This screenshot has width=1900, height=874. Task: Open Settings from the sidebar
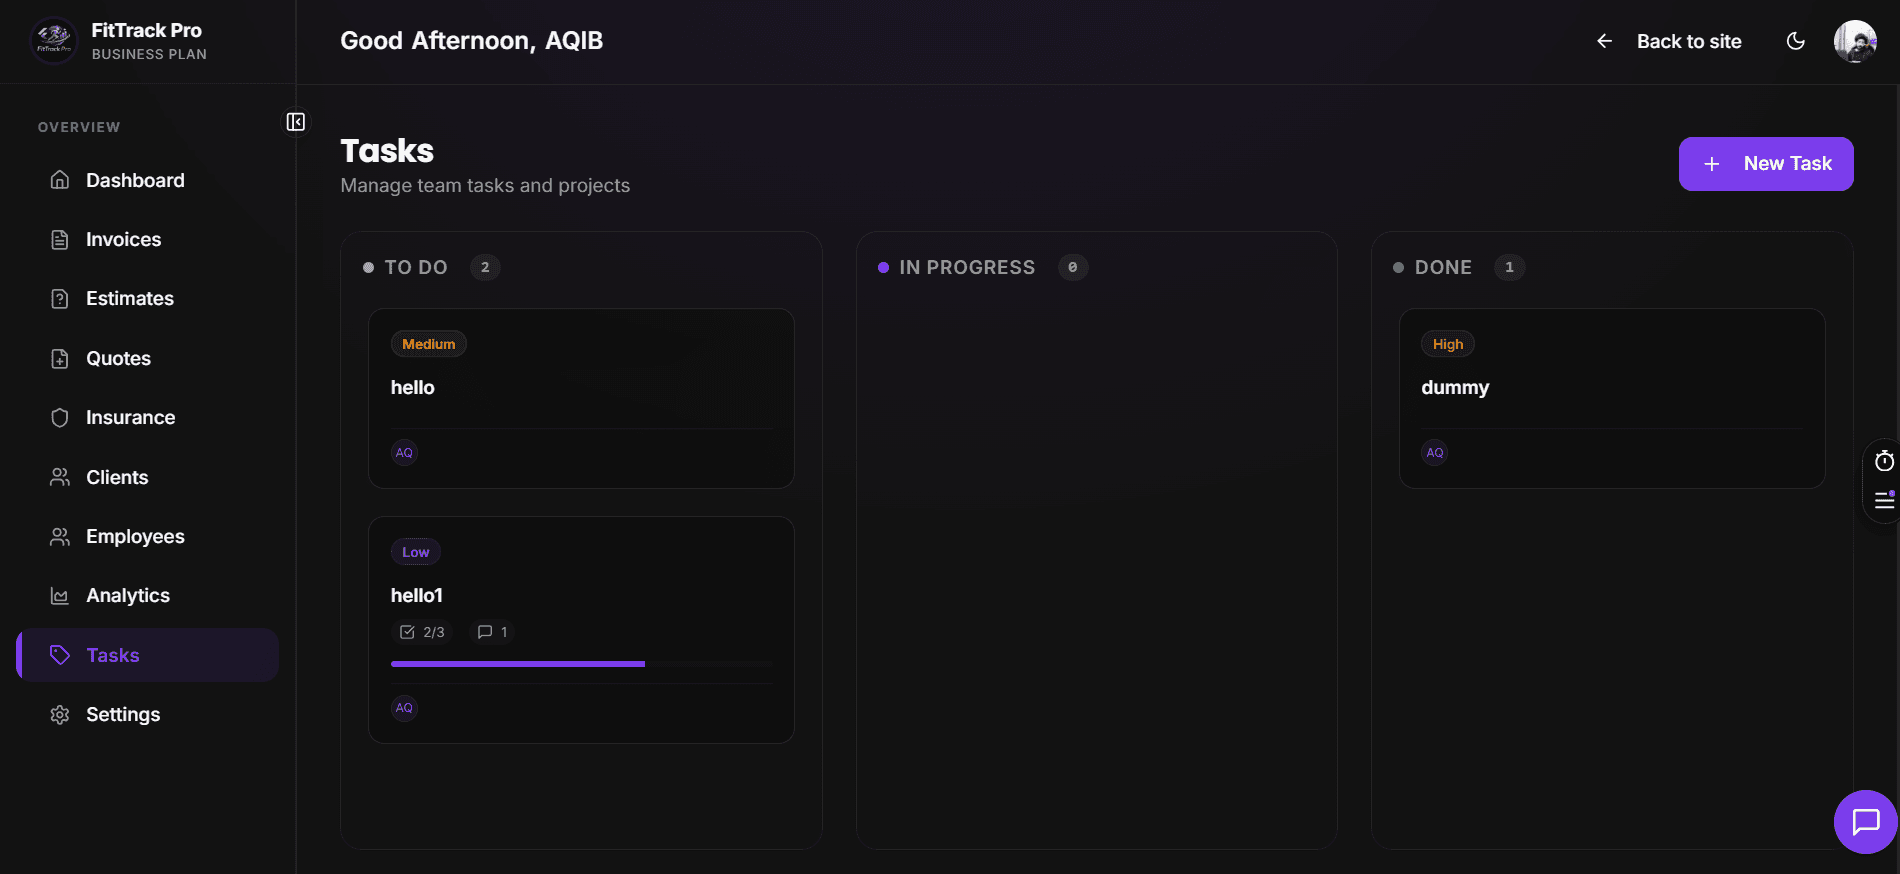pyautogui.click(x=123, y=714)
